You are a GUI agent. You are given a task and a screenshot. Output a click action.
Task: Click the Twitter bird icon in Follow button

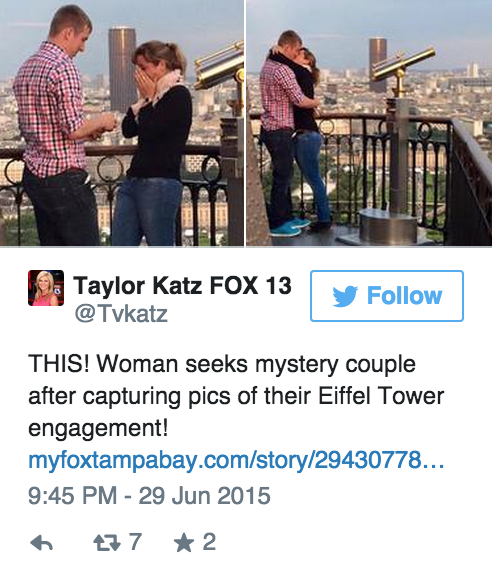(x=345, y=296)
